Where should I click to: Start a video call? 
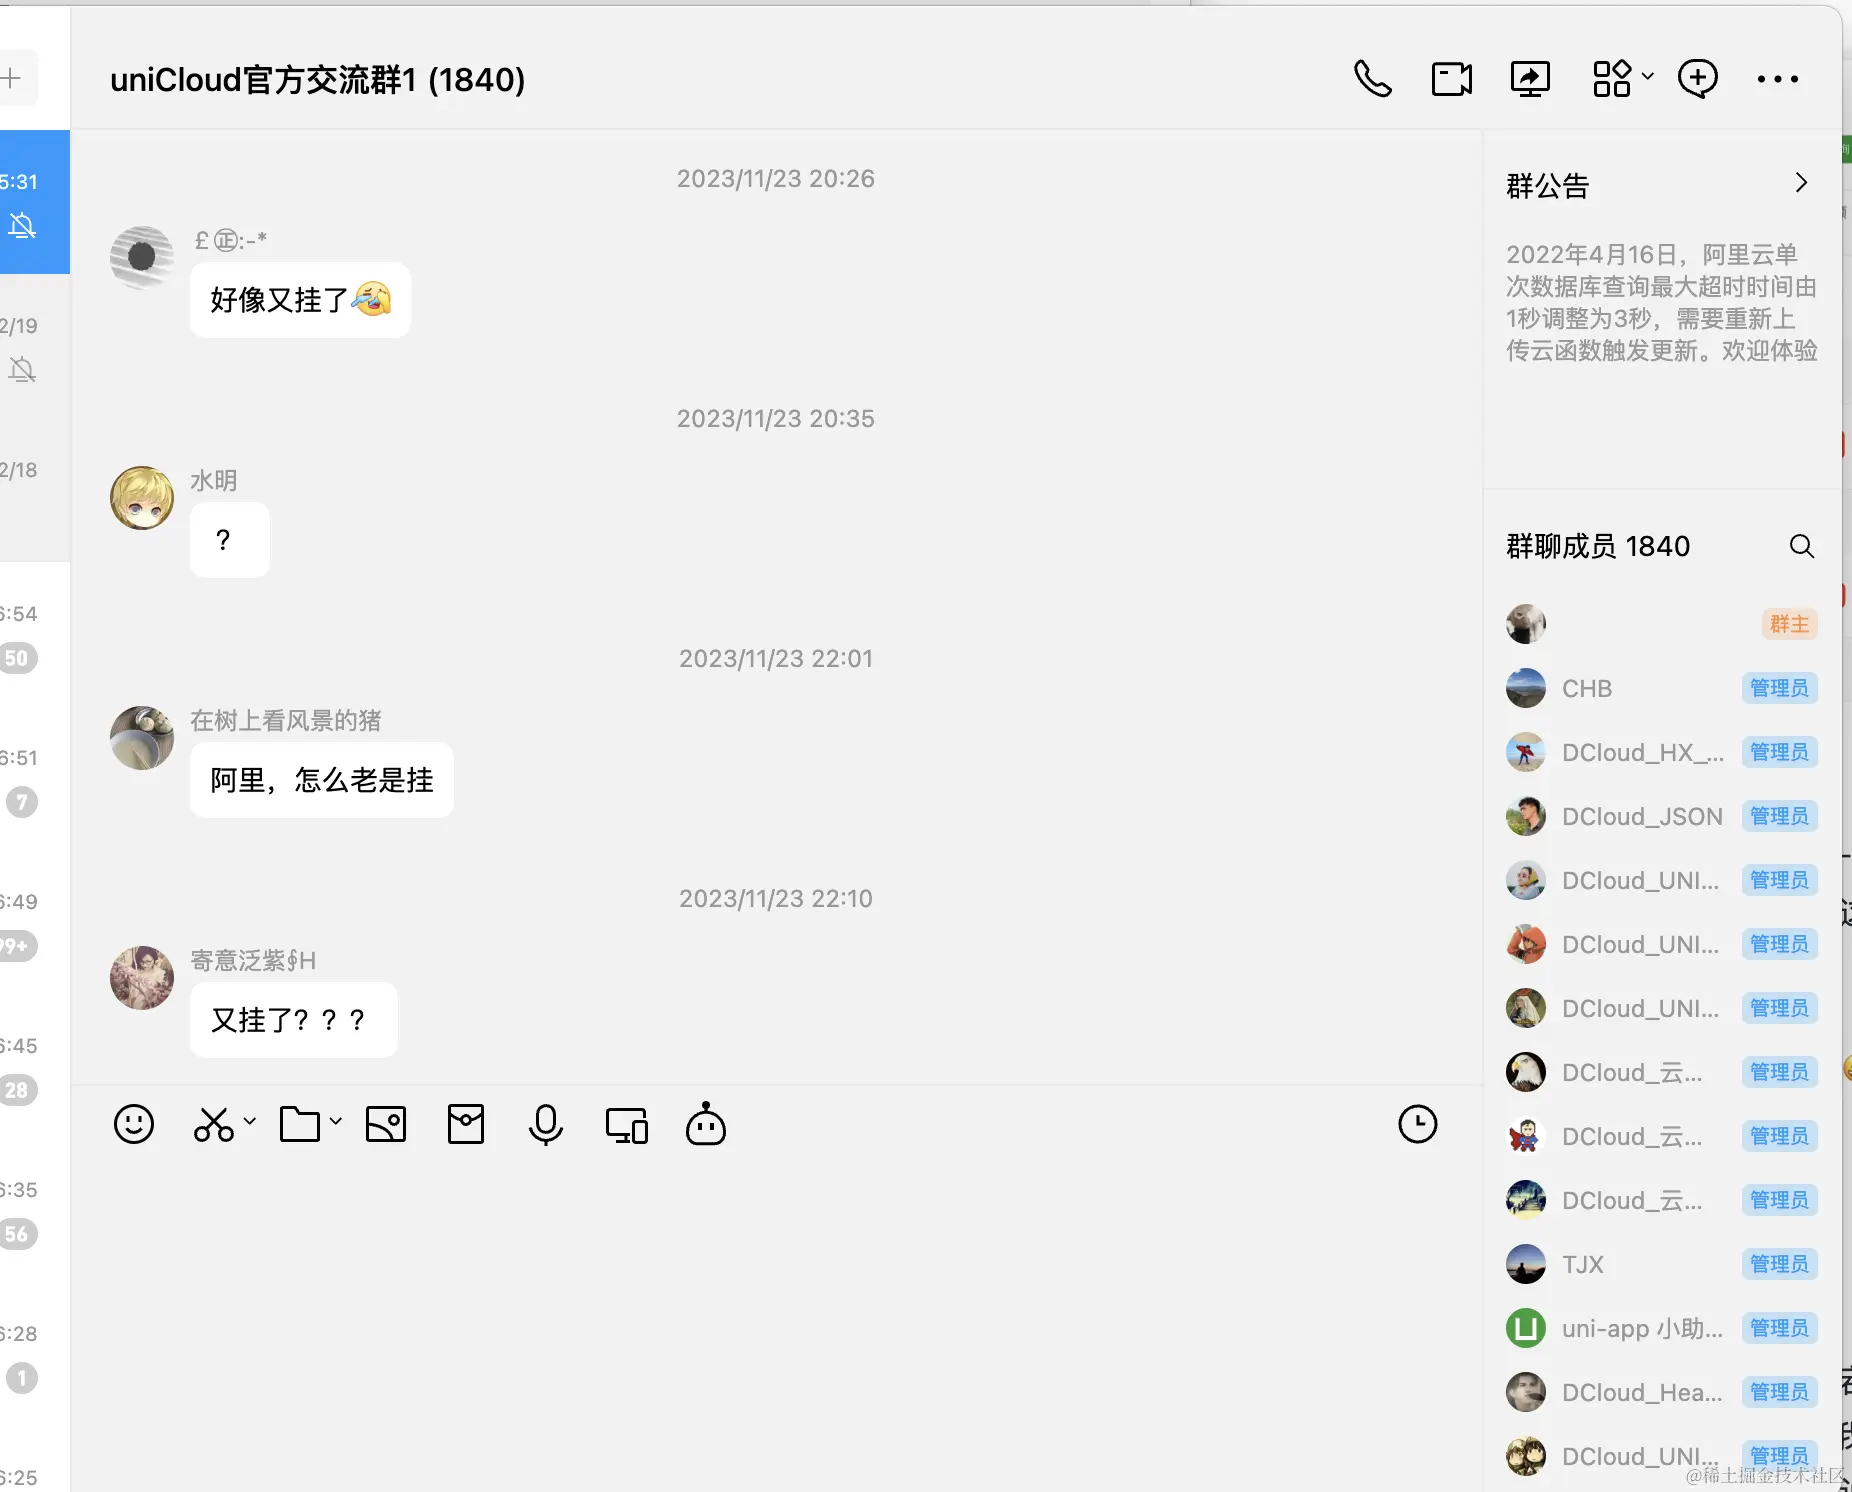(1450, 78)
